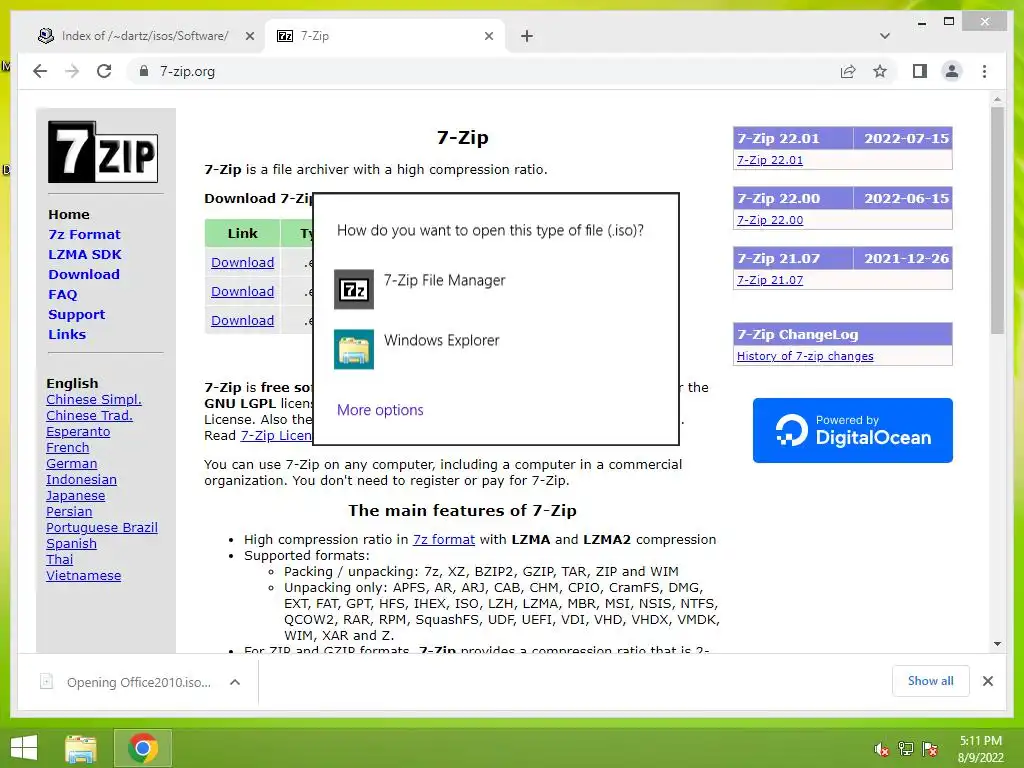This screenshot has height=768, width=1024.
Task: Close the Index of Software tab
Action: pyautogui.click(x=249, y=36)
